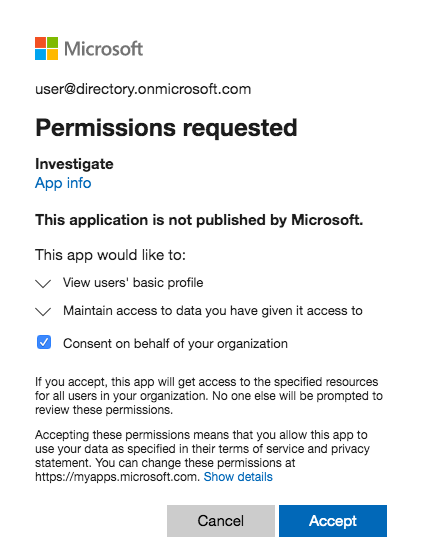Screen dimensions: 424x547
Task: Select Maintain access to data label text
Action: click(213, 310)
